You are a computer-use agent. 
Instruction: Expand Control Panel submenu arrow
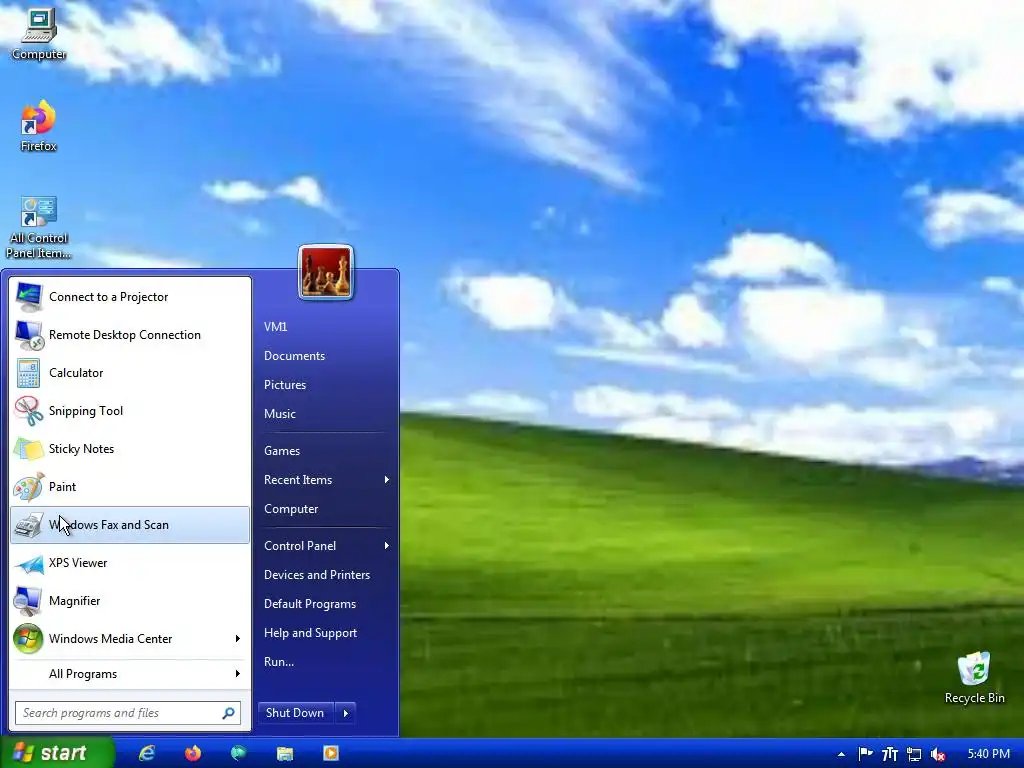click(x=387, y=546)
